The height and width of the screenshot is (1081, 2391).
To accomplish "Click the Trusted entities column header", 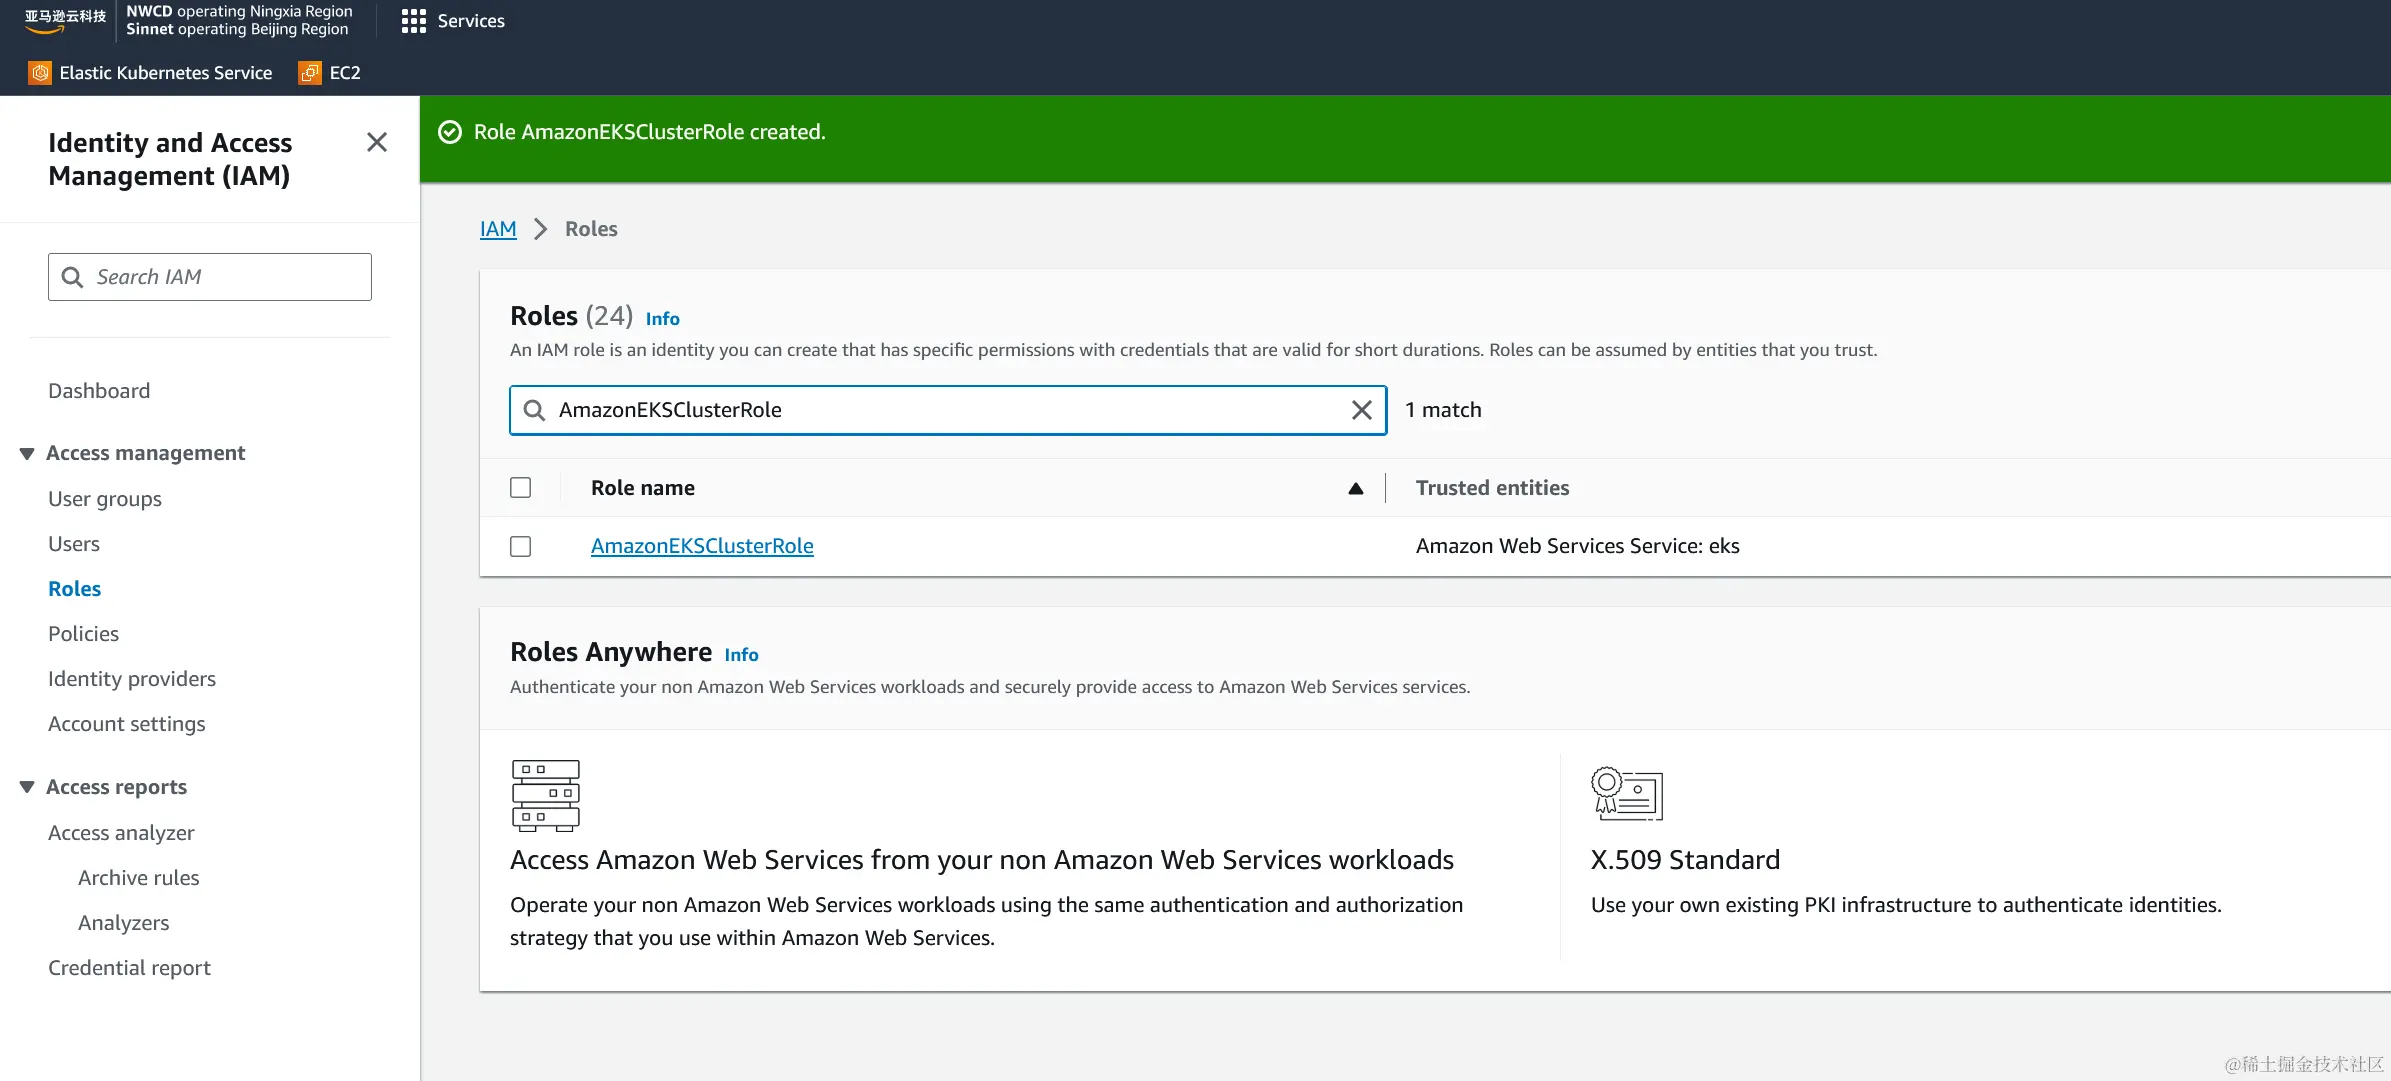I will (1492, 488).
